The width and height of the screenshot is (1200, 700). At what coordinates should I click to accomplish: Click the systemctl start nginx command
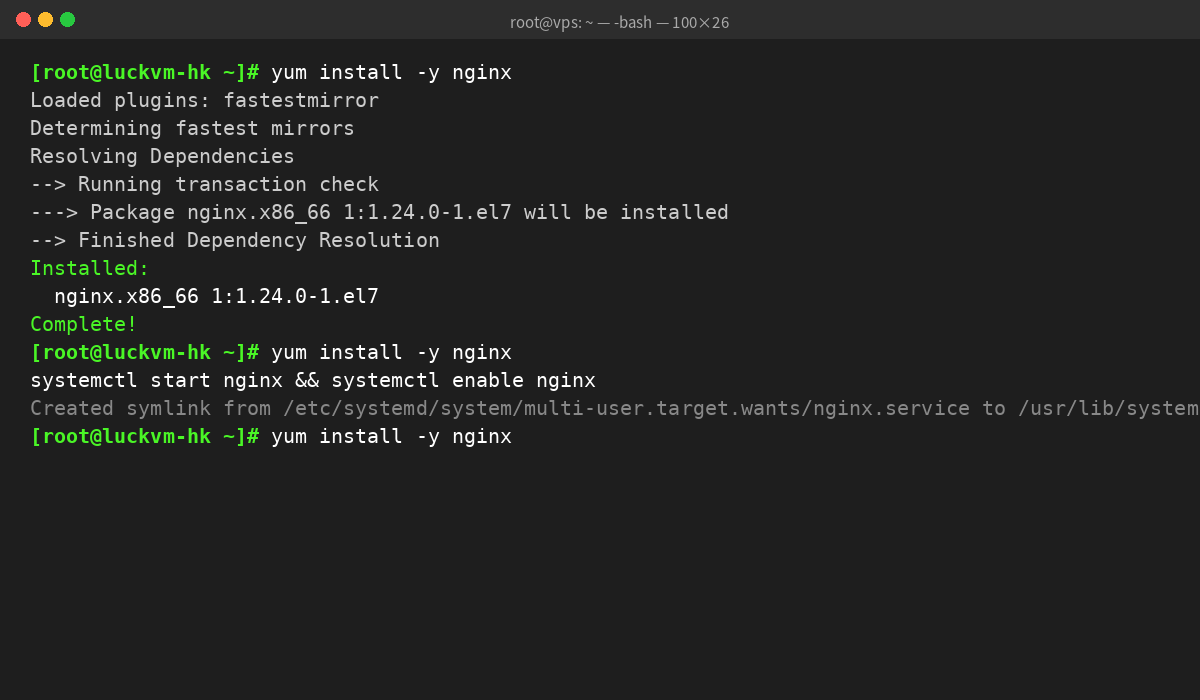point(156,381)
